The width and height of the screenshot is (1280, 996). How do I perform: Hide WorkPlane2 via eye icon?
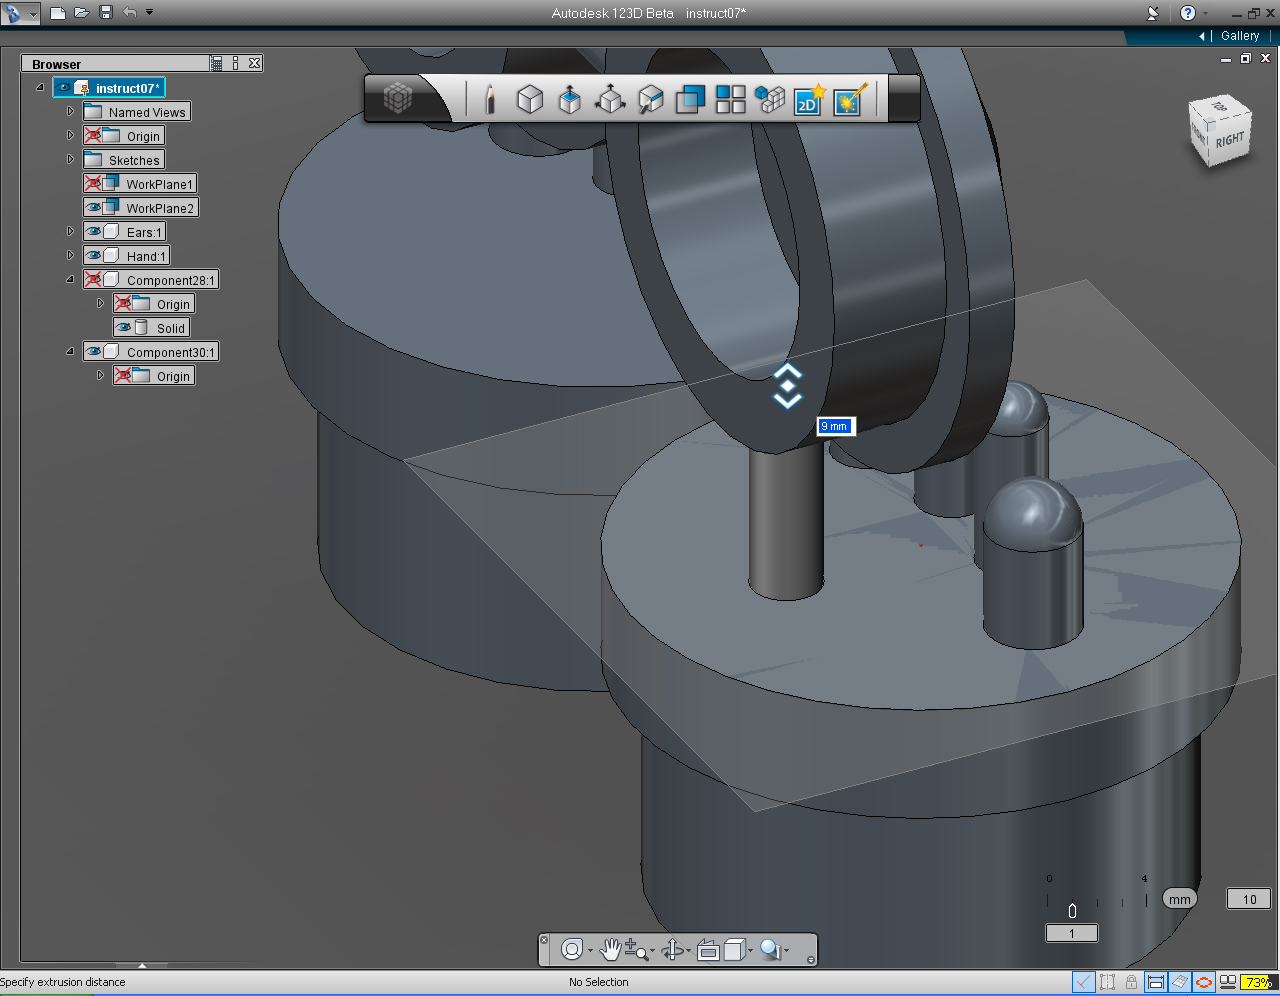coord(93,208)
